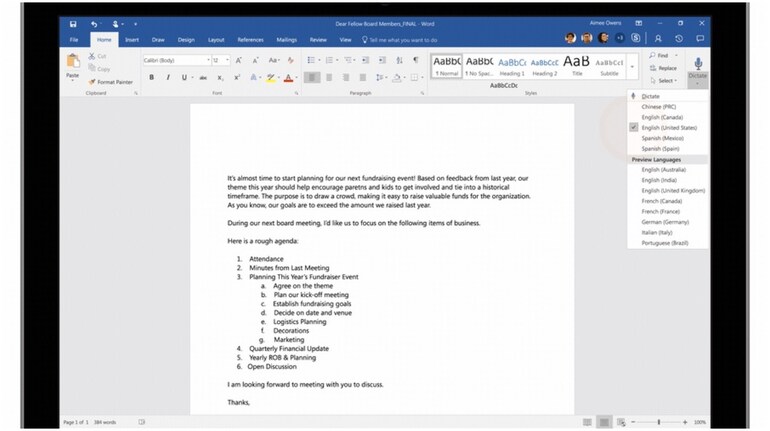Apply the Heading 1 style

[512, 65]
